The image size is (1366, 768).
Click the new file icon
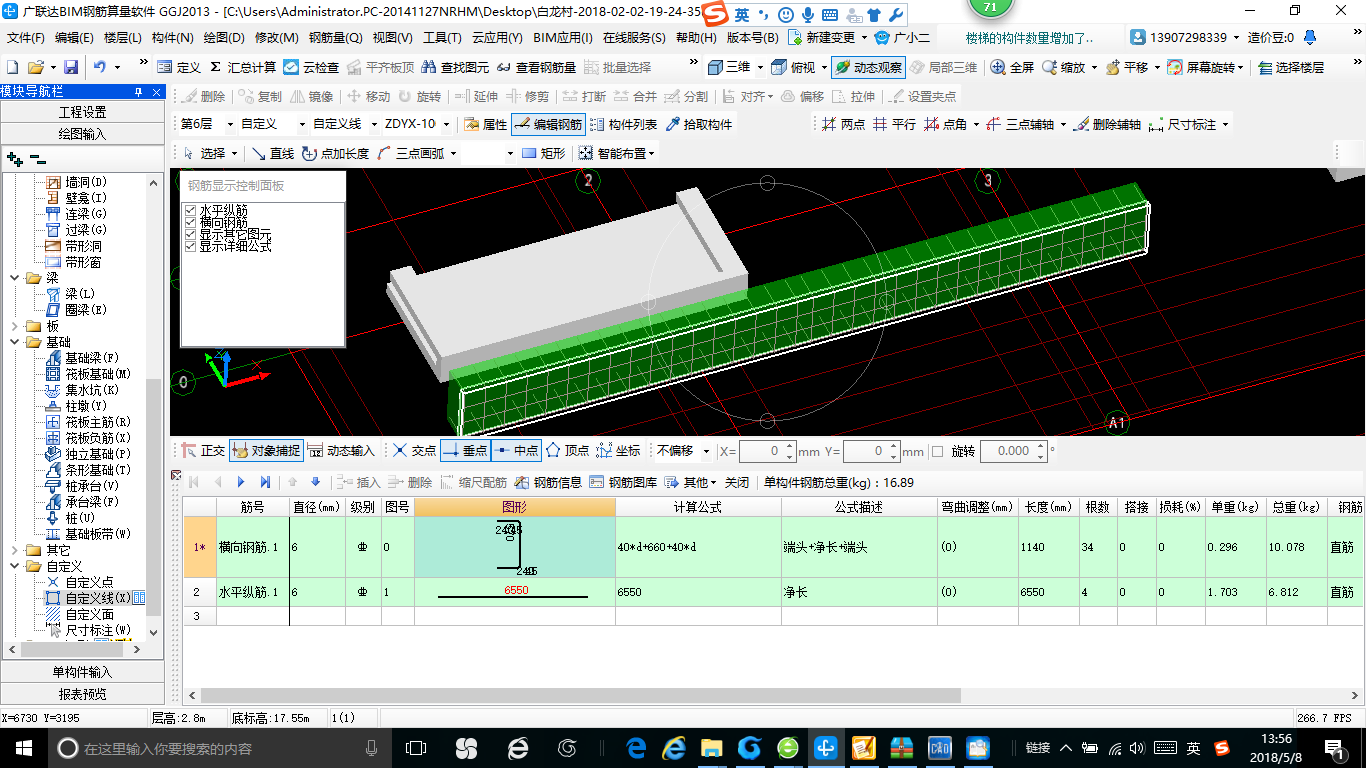(12, 67)
